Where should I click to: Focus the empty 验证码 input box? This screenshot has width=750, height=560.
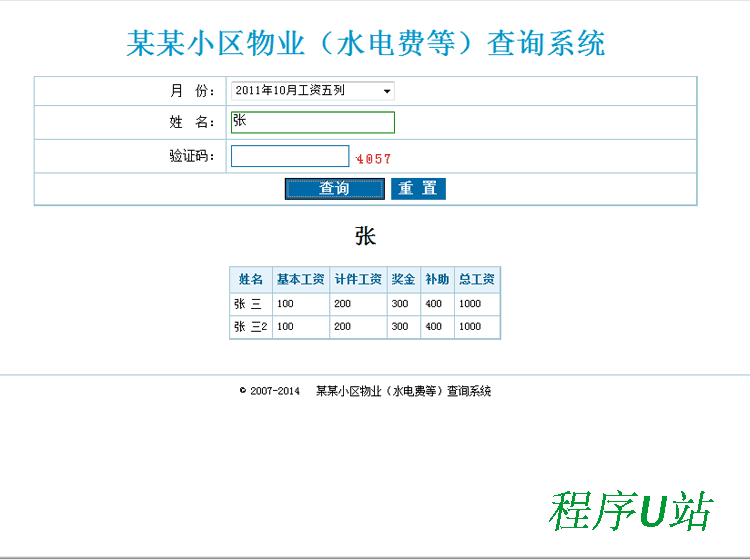(x=290, y=157)
